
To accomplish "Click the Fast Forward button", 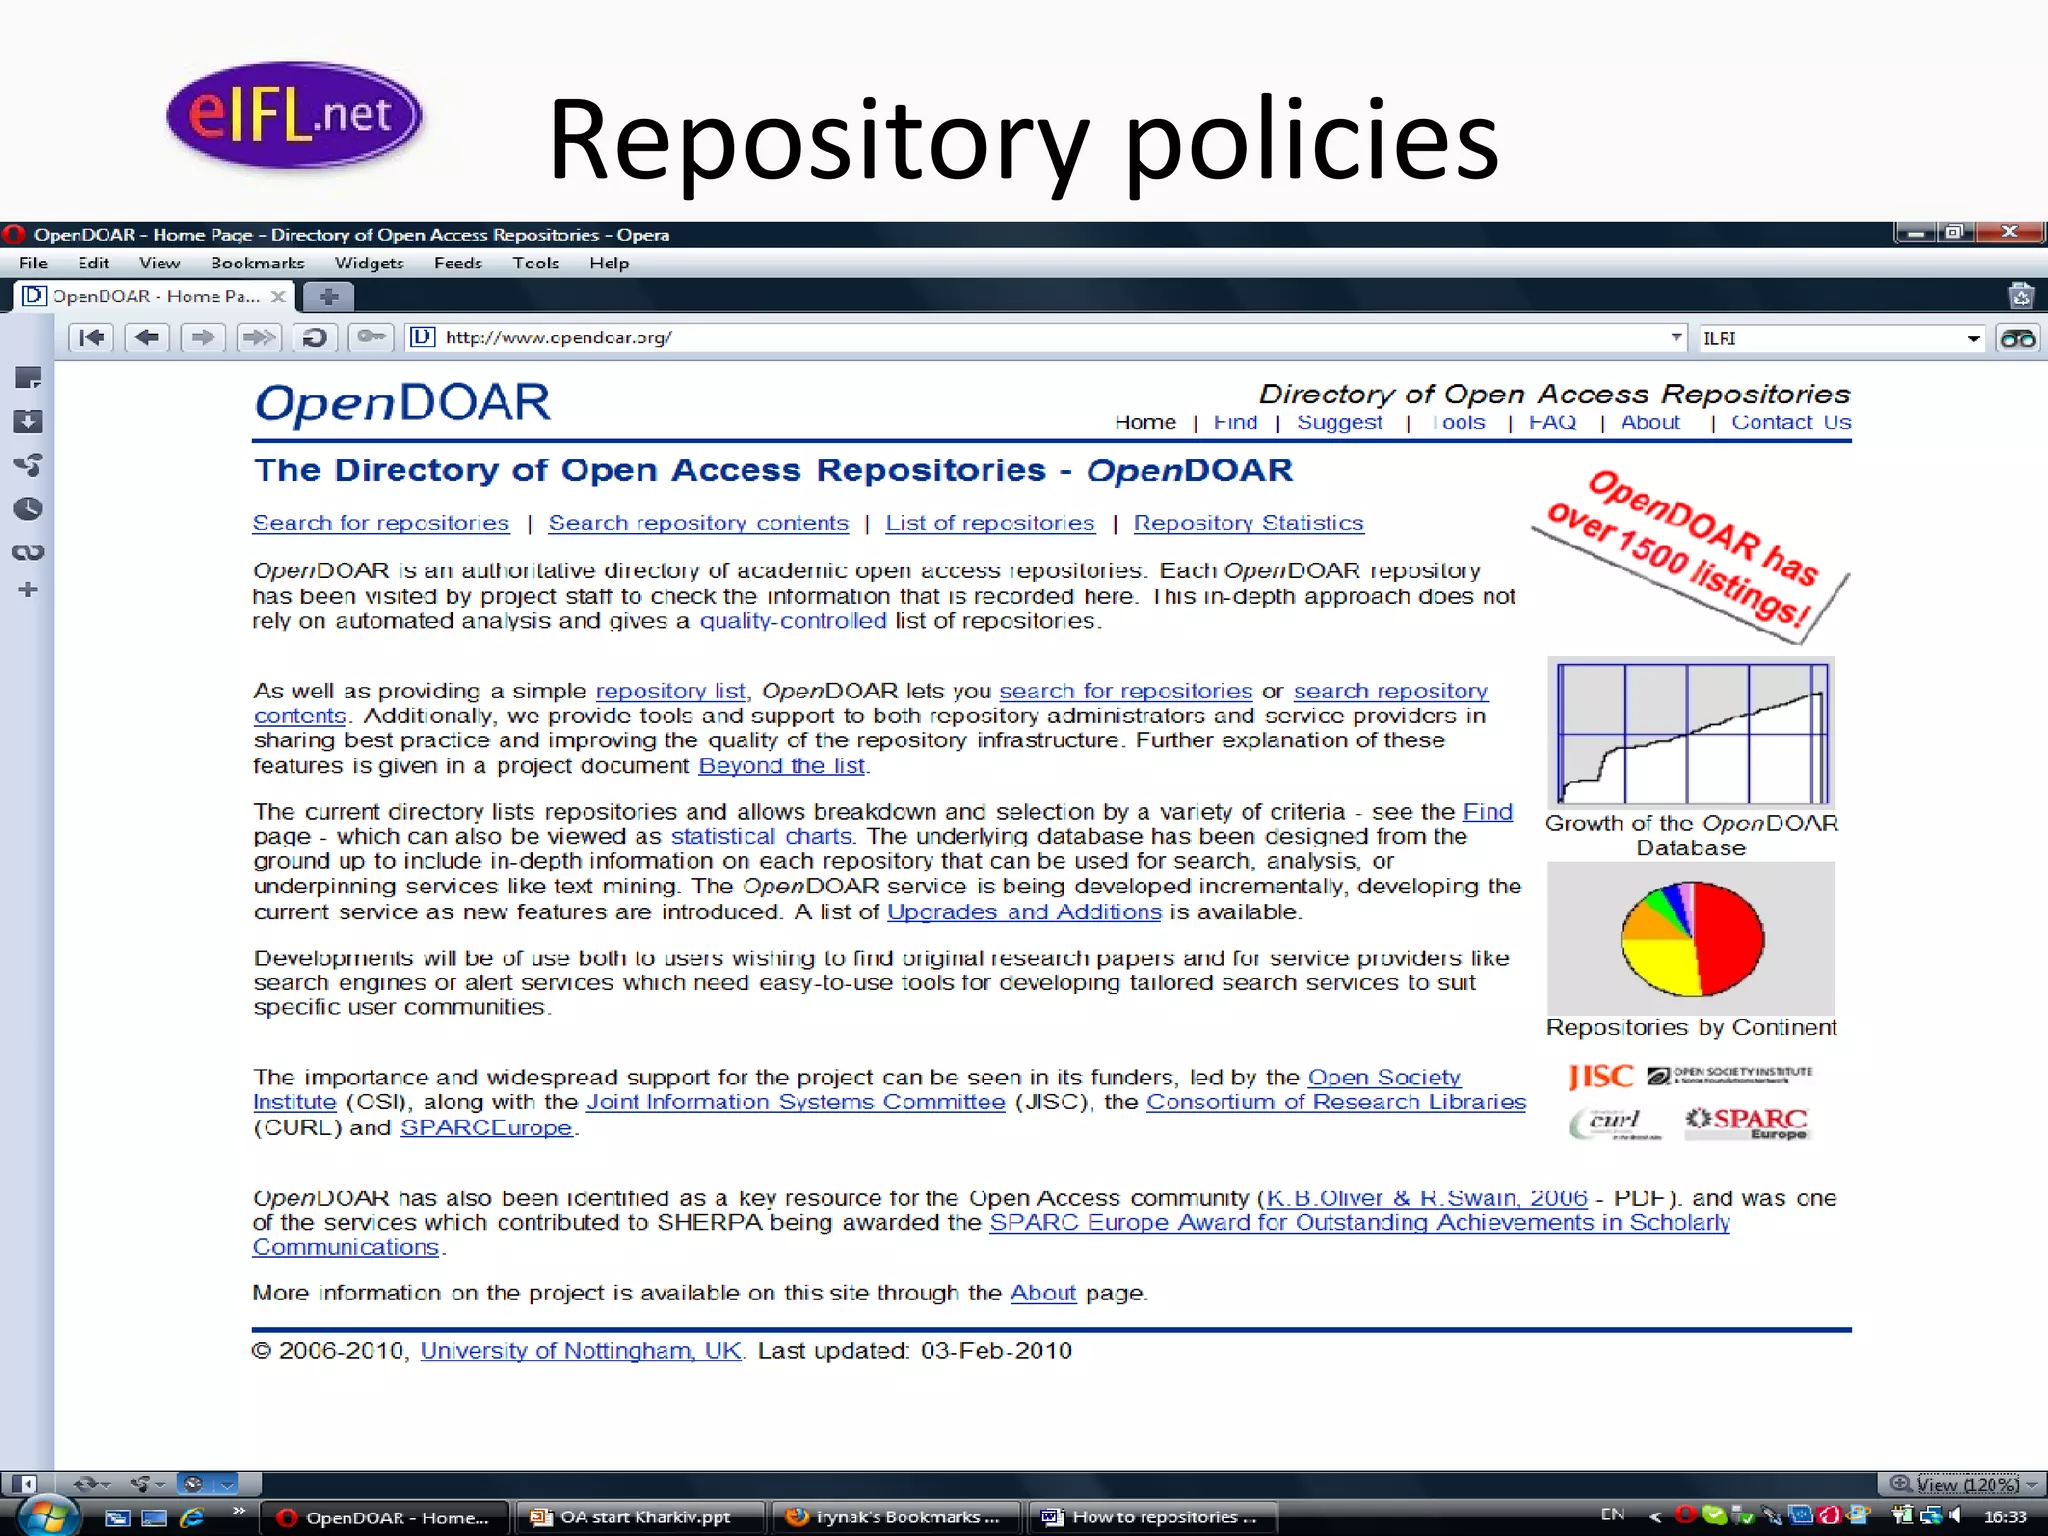I will [258, 338].
